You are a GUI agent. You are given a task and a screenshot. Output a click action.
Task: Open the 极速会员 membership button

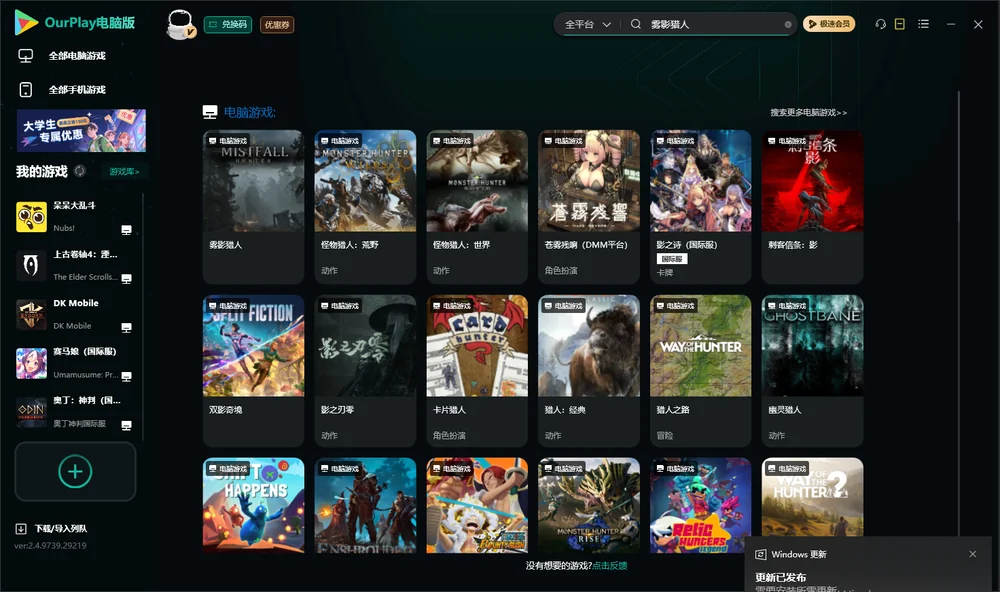(x=829, y=24)
